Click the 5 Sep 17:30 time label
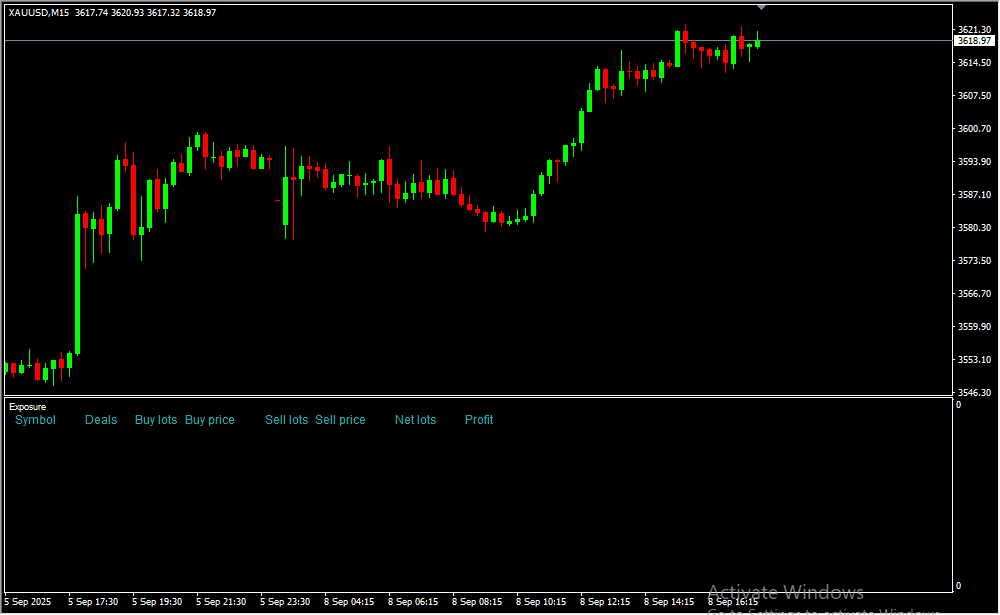Image resolution: width=1000 pixels, height=615 pixels. coord(93,602)
